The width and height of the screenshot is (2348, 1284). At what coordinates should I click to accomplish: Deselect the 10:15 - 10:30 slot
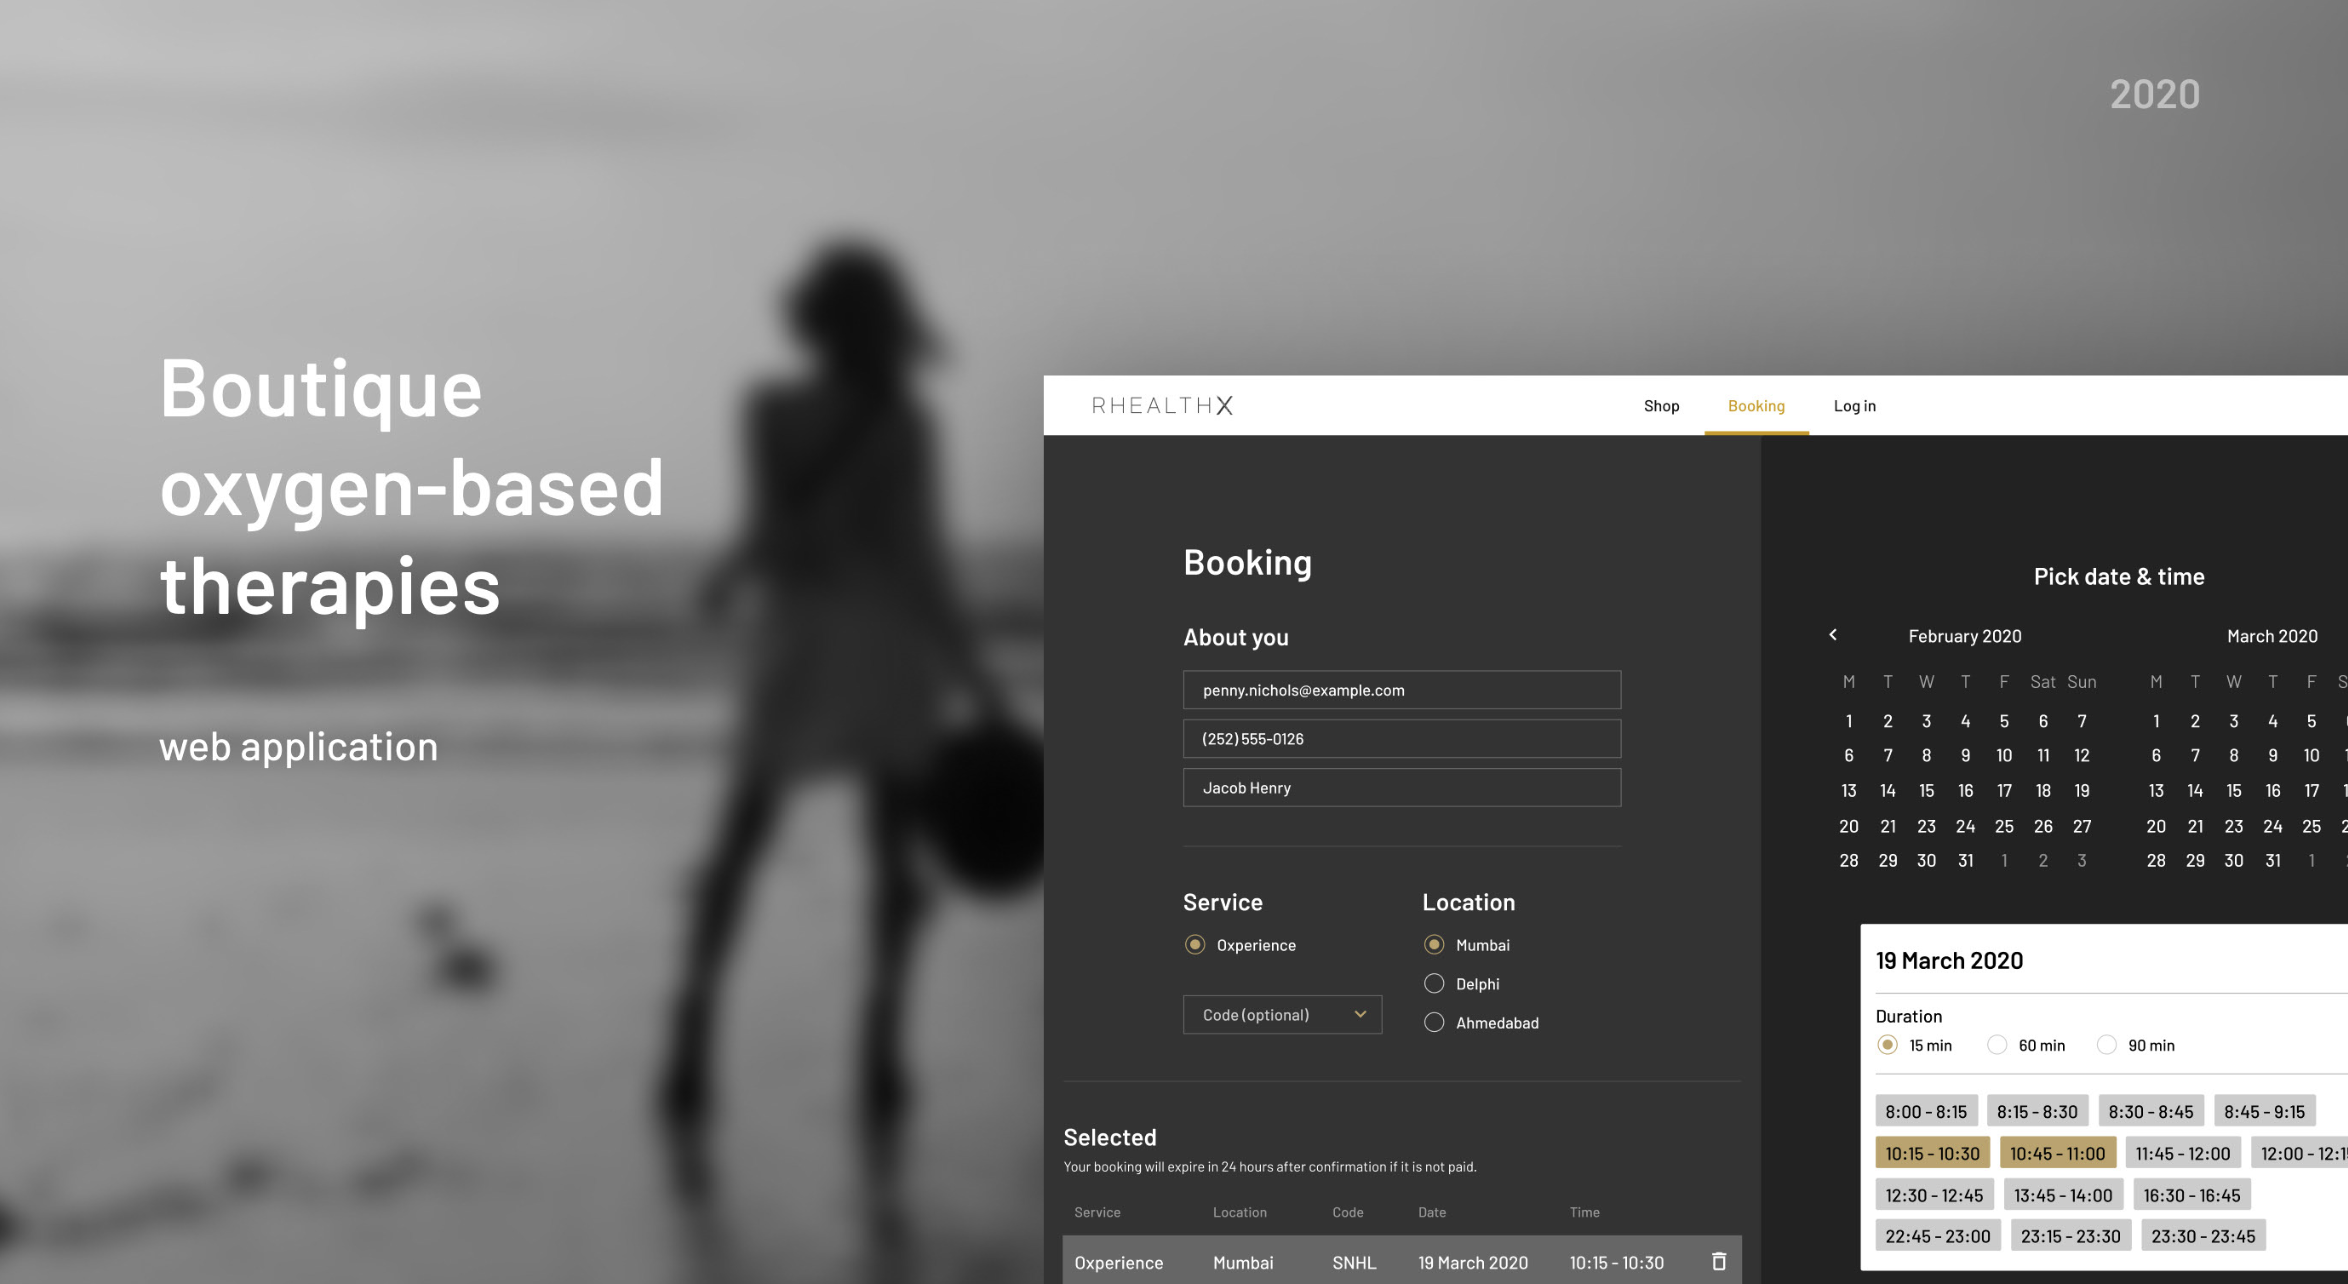tap(1932, 1154)
